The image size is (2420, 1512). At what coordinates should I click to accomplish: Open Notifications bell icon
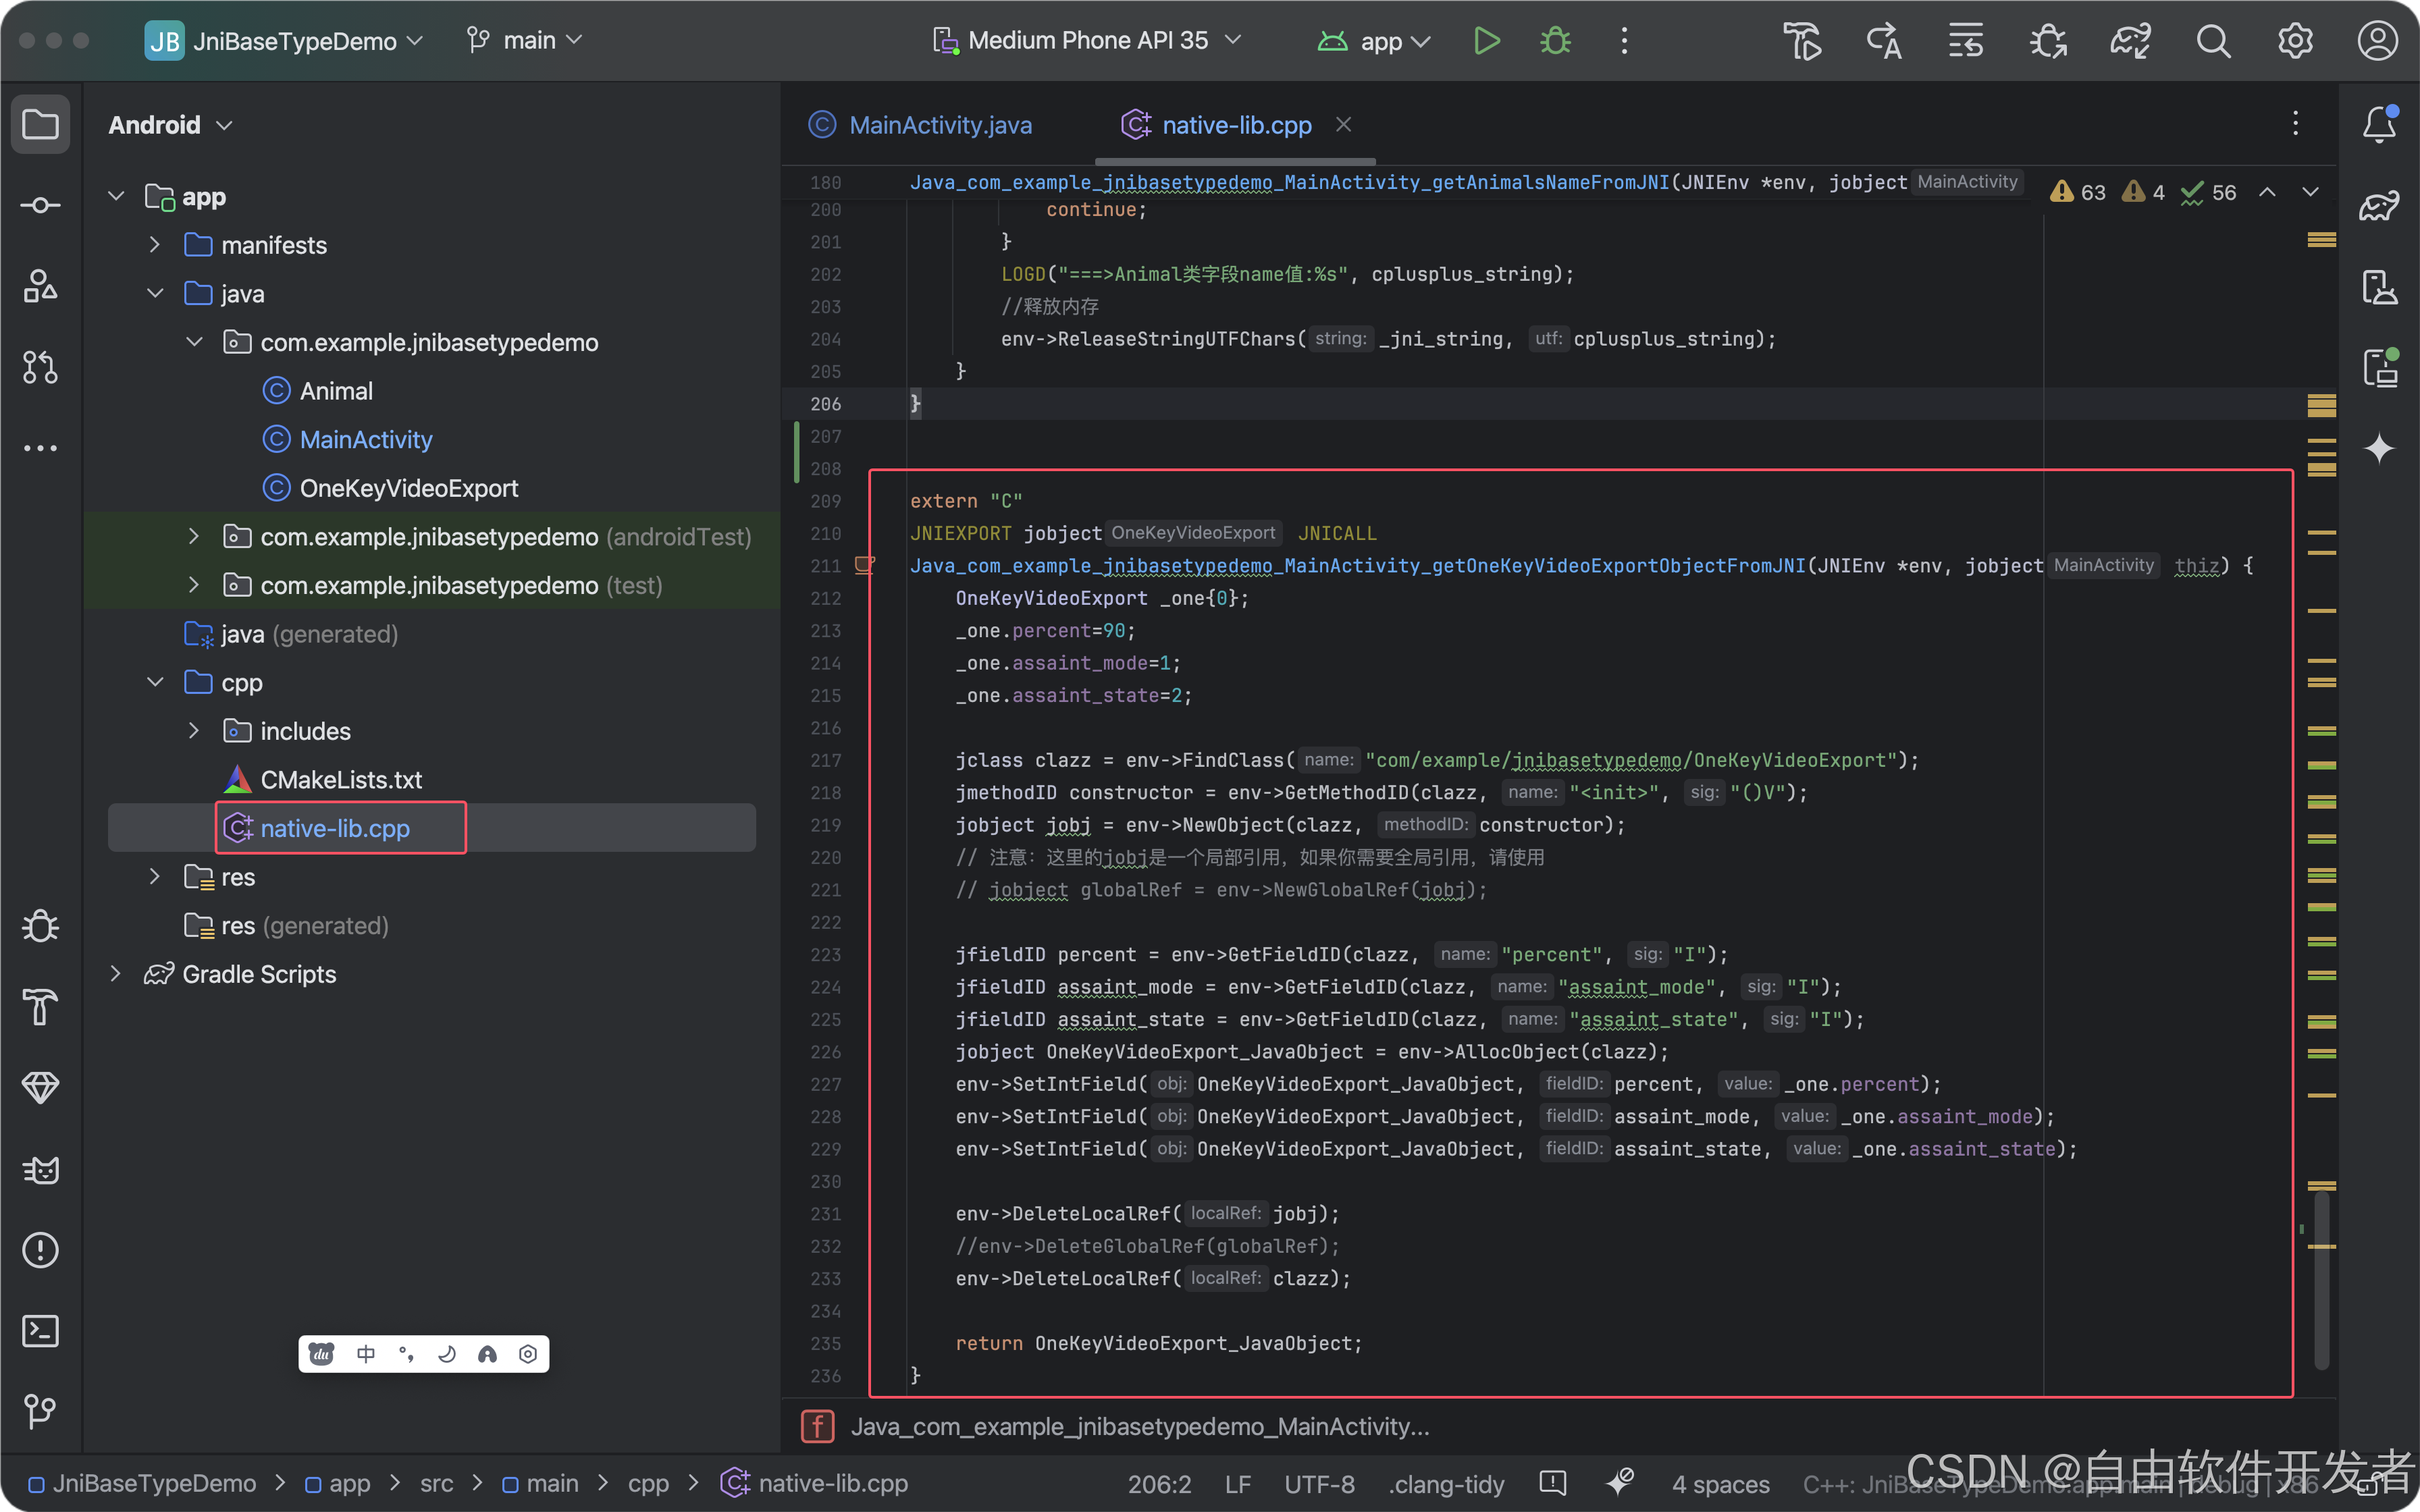(2379, 124)
